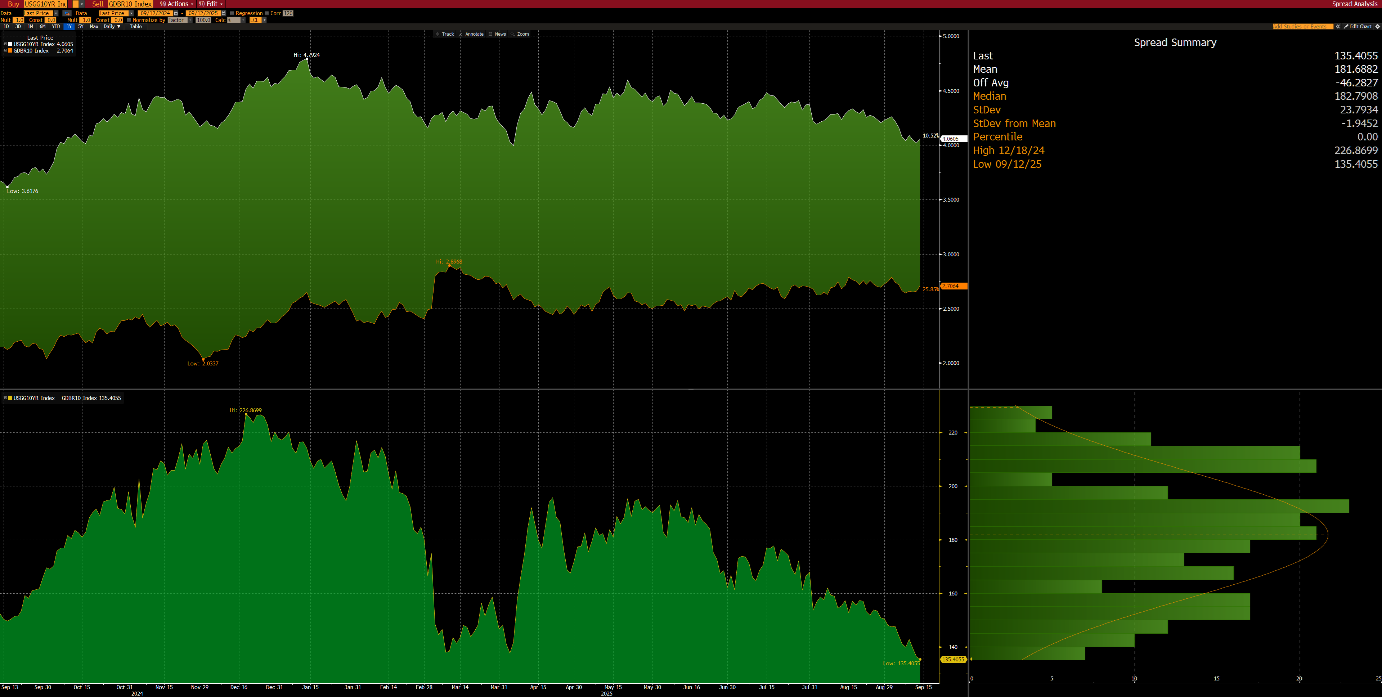Click the Buy security input field
1382x697 pixels.
tap(45, 4)
